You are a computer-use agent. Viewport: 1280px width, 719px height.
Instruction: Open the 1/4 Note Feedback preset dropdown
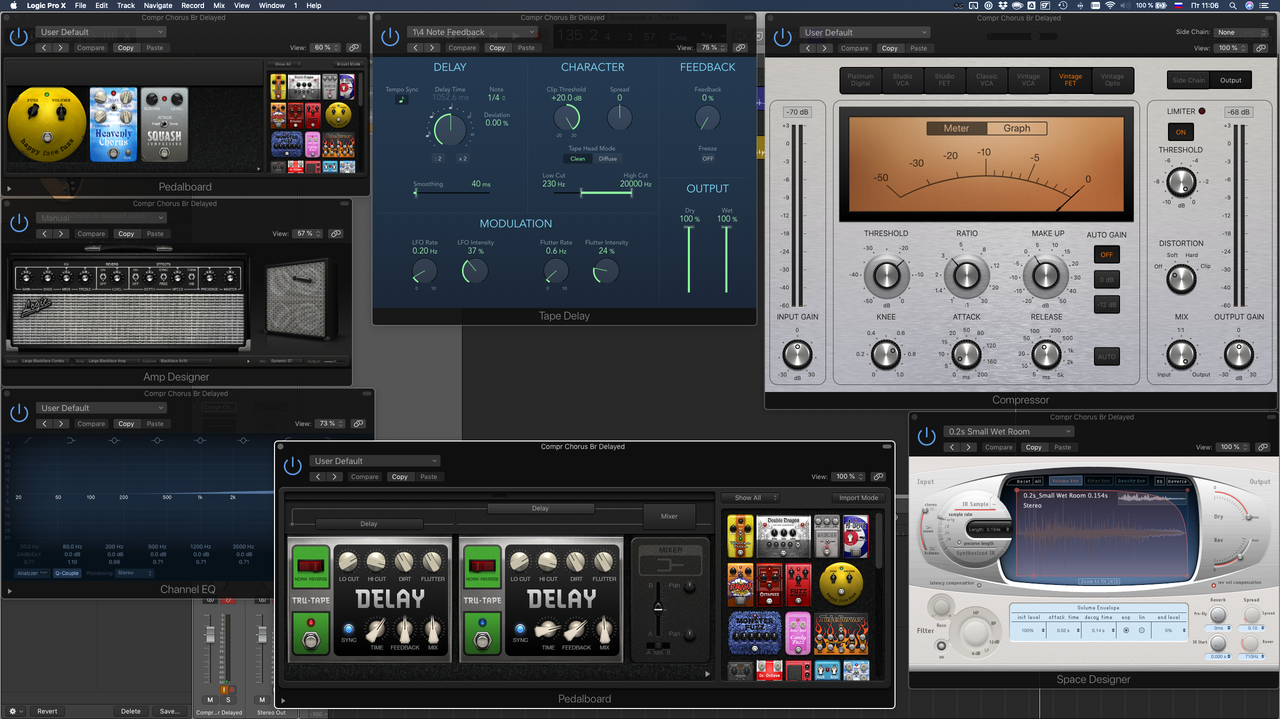click(473, 32)
